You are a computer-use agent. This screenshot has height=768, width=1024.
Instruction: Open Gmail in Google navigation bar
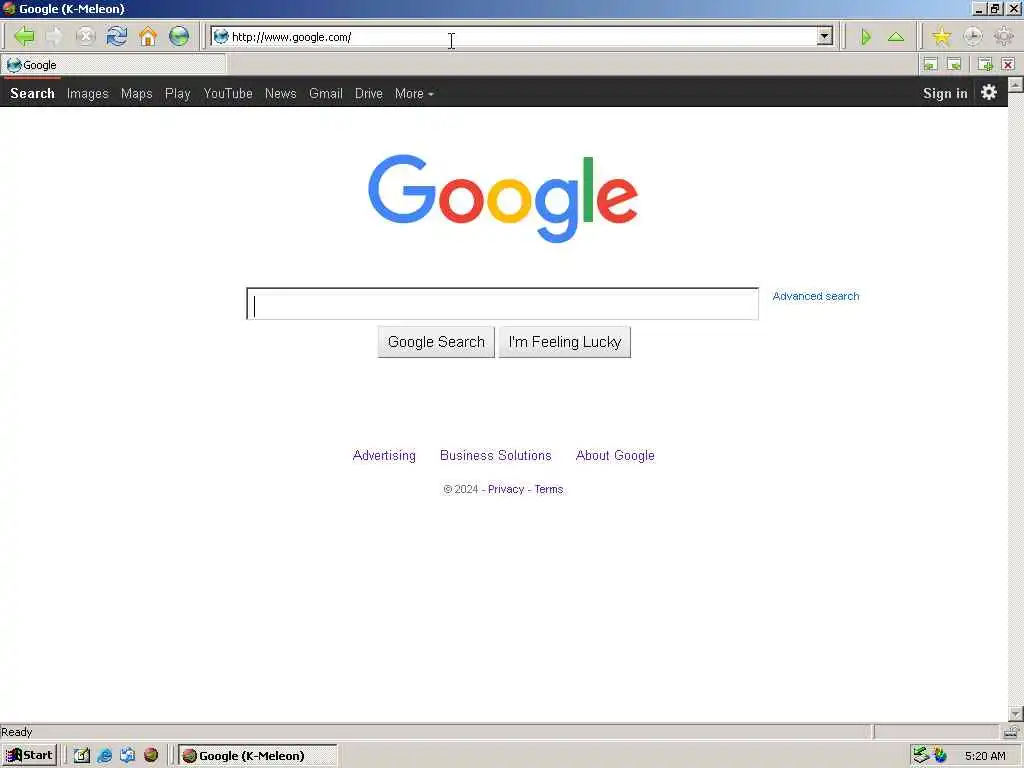click(x=326, y=93)
